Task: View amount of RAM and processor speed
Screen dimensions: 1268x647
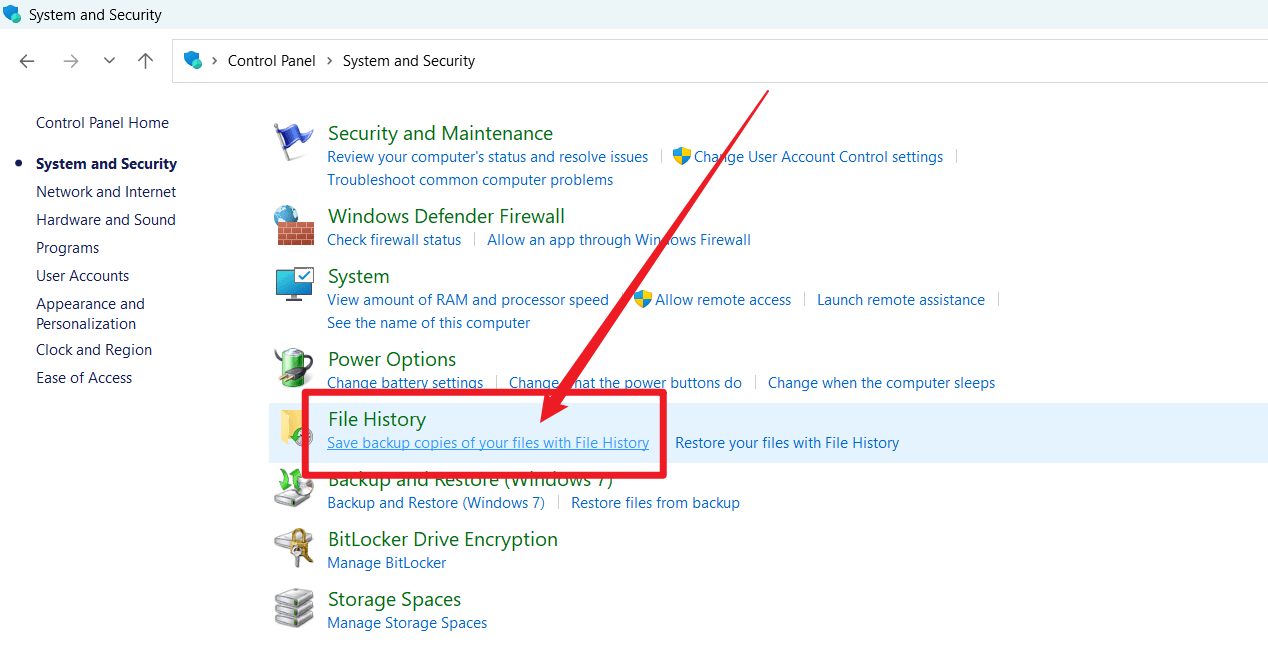Action: click(468, 300)
